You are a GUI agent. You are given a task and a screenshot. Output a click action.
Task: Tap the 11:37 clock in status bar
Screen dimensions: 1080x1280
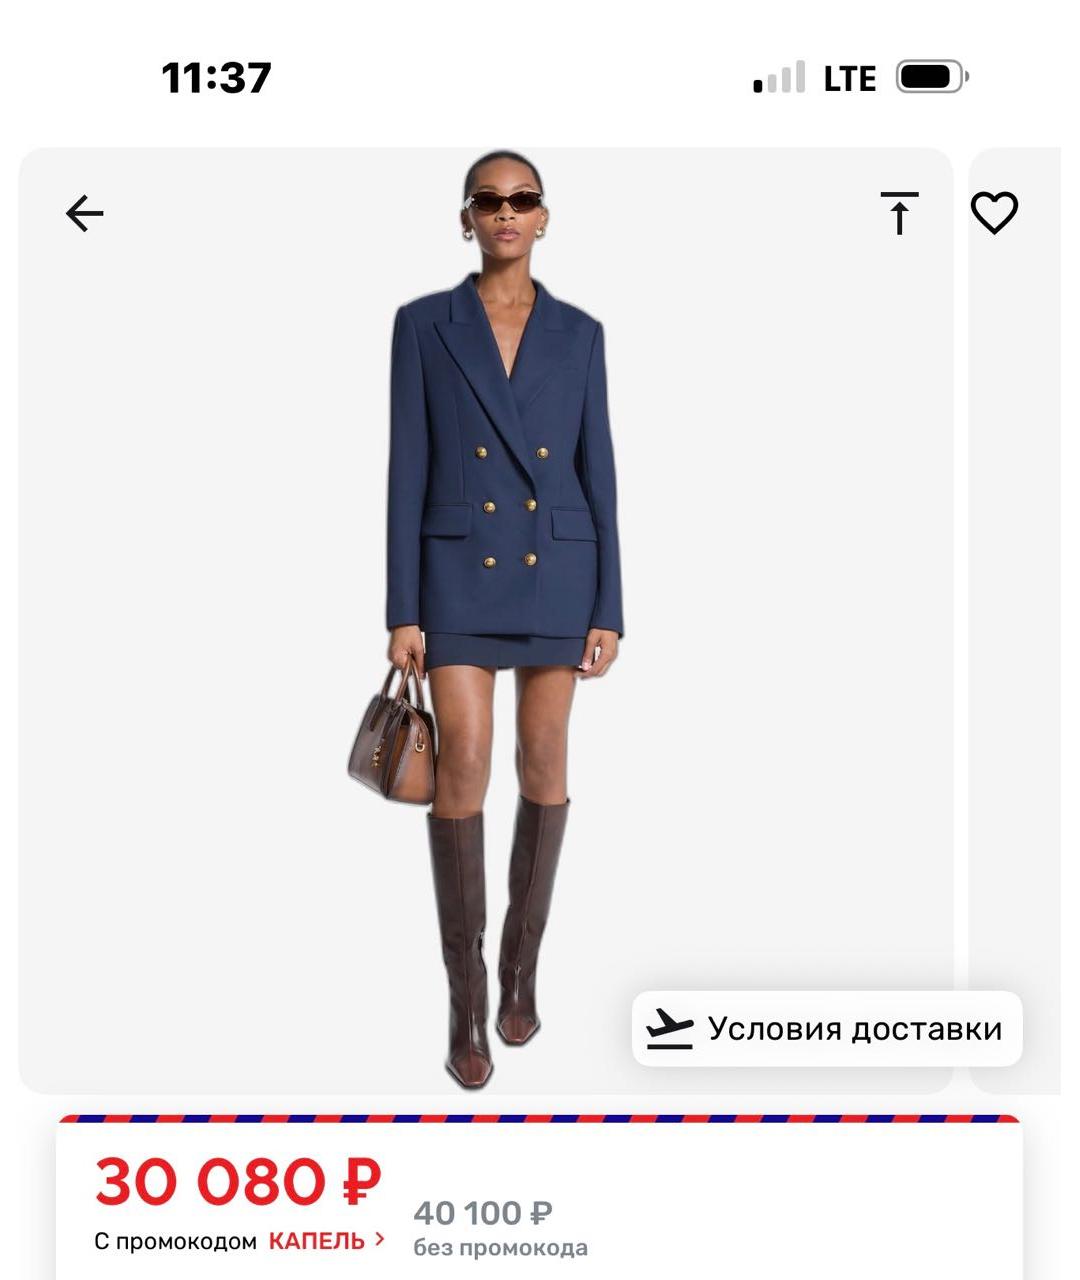click(216, 78)
